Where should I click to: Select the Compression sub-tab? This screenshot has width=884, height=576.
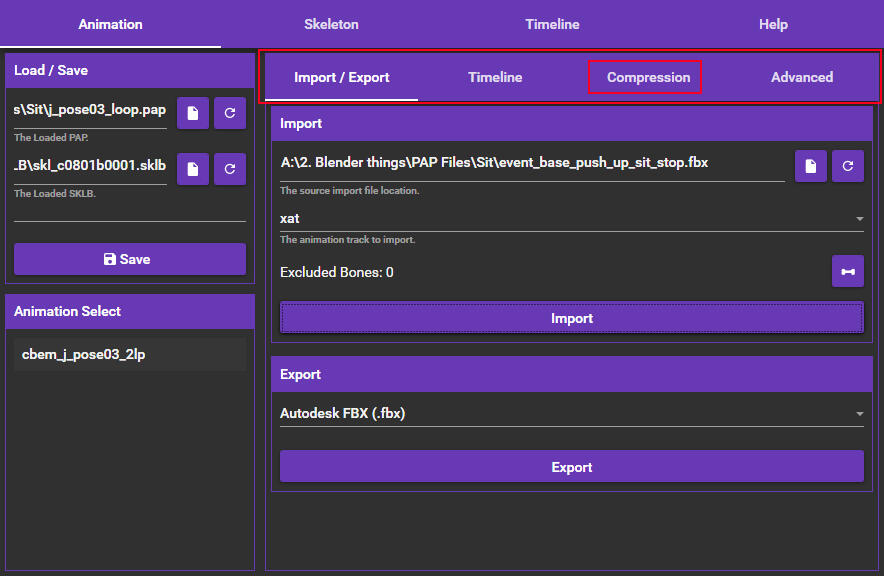648,77
